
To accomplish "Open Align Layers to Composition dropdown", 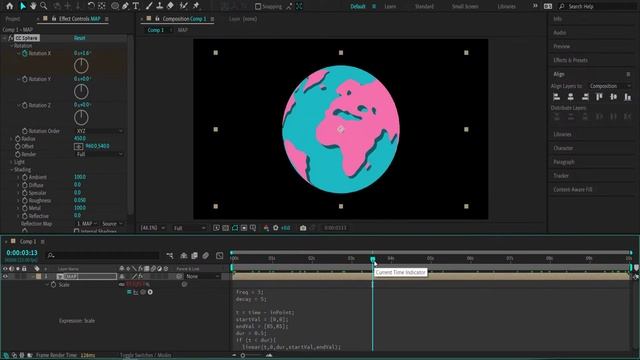I will tap(609, 86).
